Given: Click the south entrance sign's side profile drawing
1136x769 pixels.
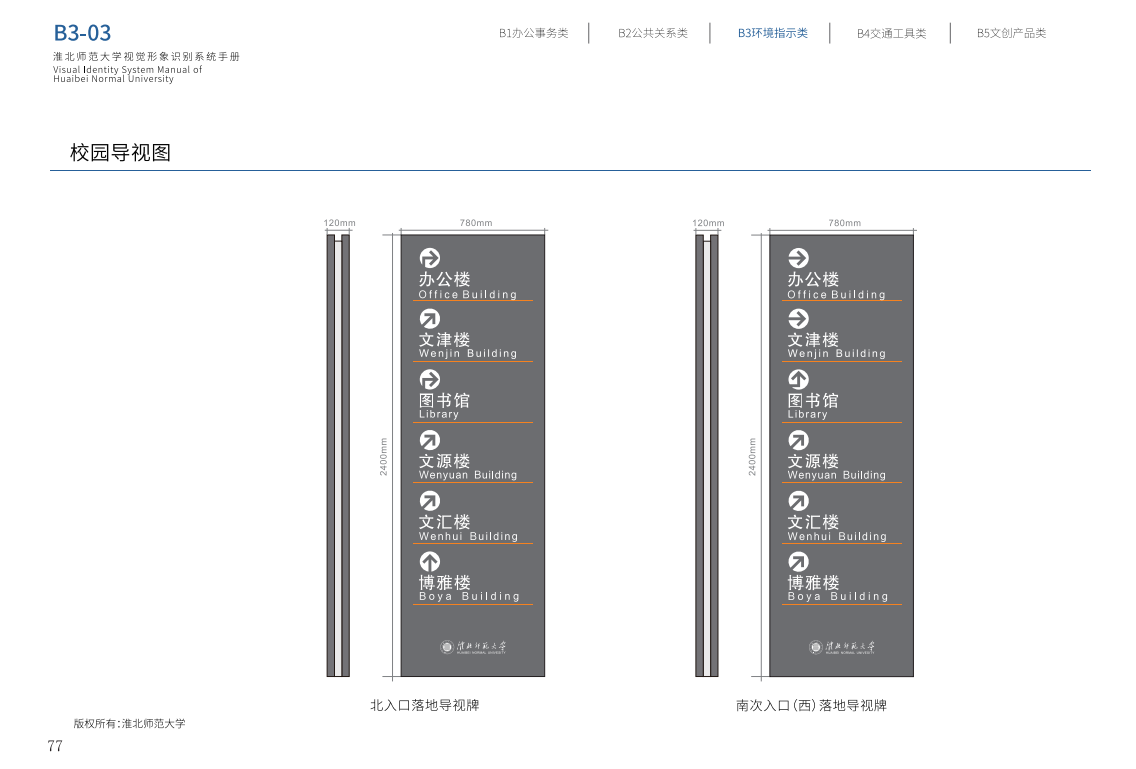Looking at the screenshot, I should click(x=707, y=456).
